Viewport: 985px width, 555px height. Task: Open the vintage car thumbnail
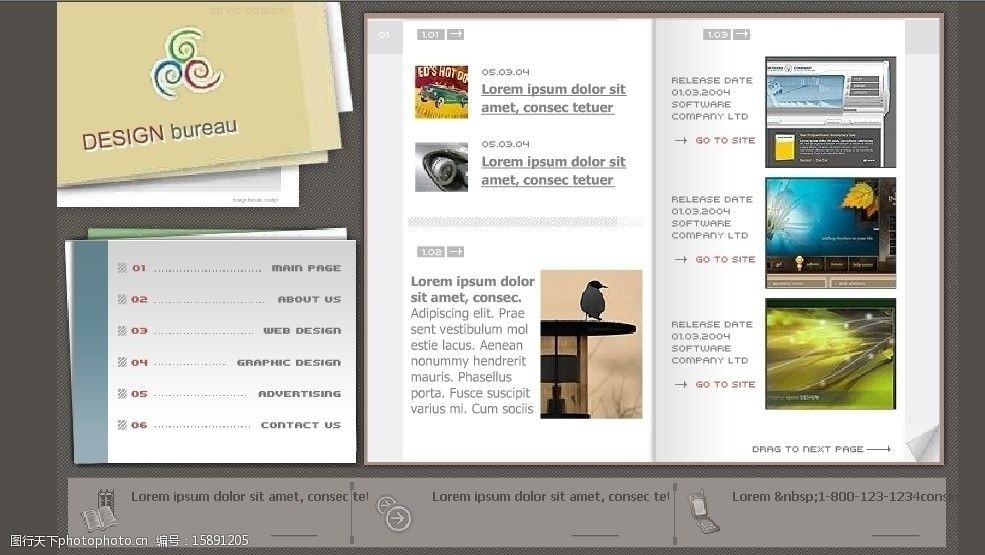click(x=441, y=92)
